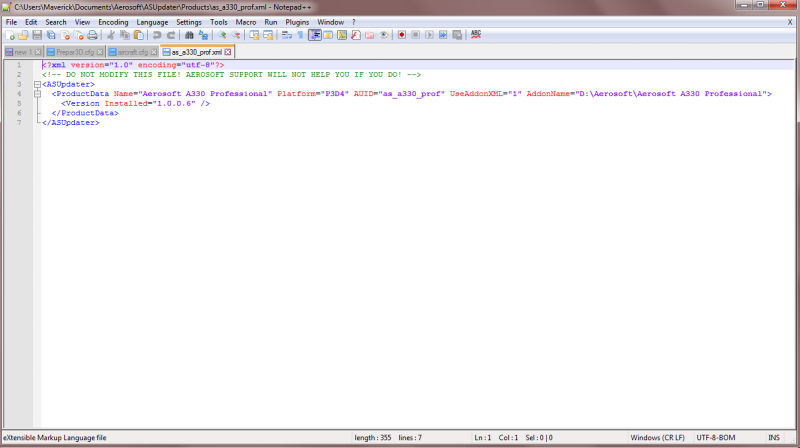Click the Zoom In toolbar icon

click(x=222, y=35)
